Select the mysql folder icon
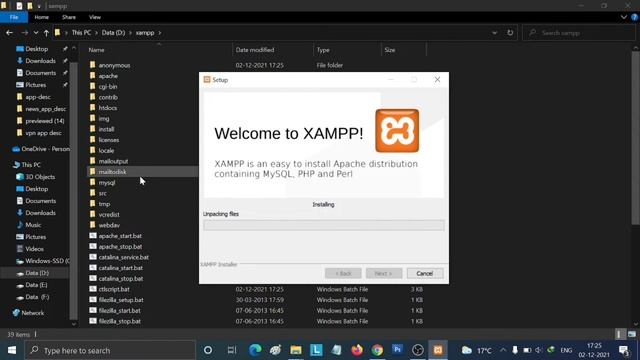Image resolution: width=640 pixels, height=360 pixels. [x=93, y=182]
